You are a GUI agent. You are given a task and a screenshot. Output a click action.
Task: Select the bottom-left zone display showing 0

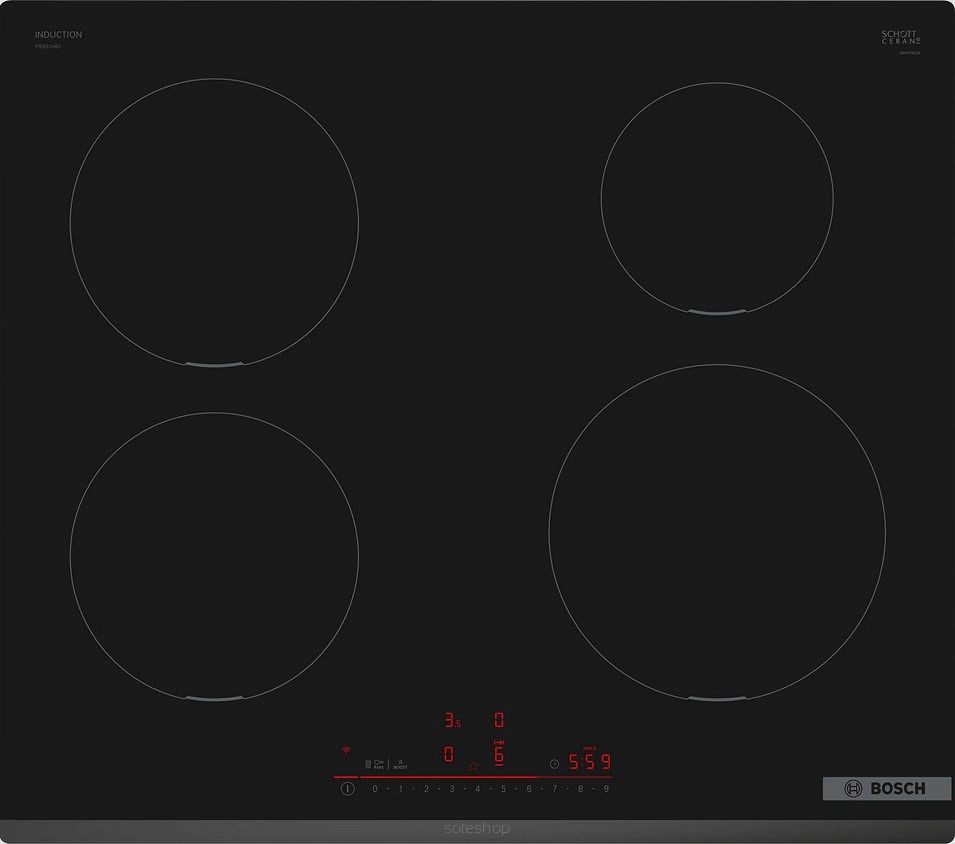point(449,755)
